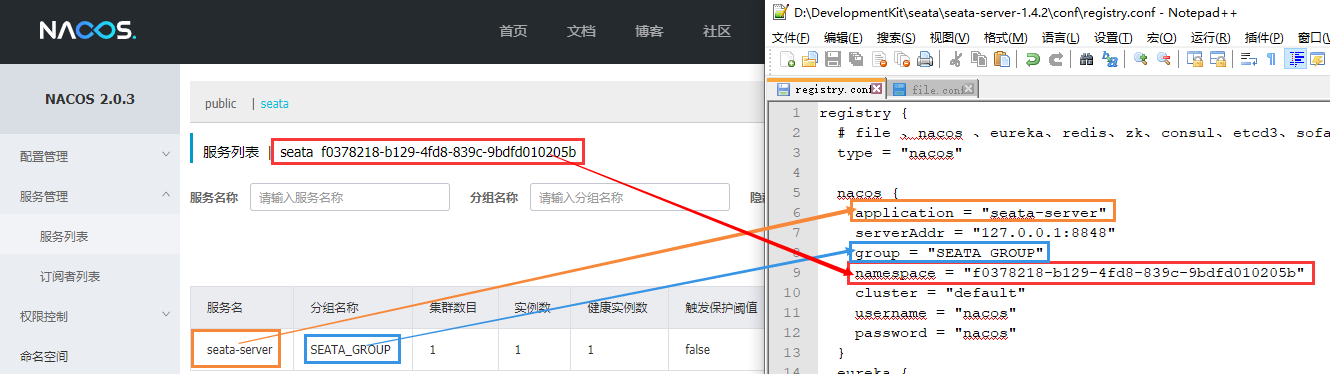The height and width of the screenshot is (374, 1330).
Task: Switch to the registry.conf tab
Action: tap(826, 88)
